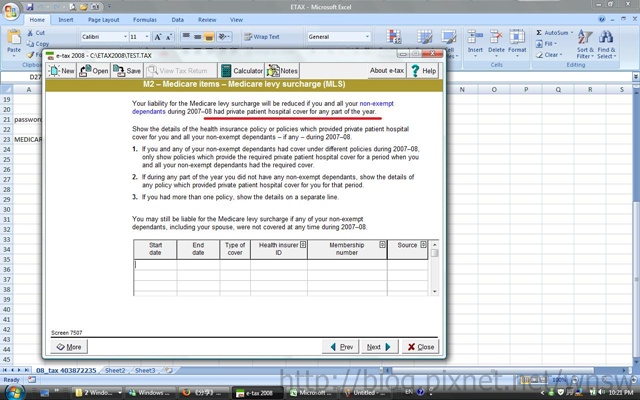Viewport: 640px width, 400px height.
Task: Click the Conditional Formatting icon
Action: pos(394,37)
